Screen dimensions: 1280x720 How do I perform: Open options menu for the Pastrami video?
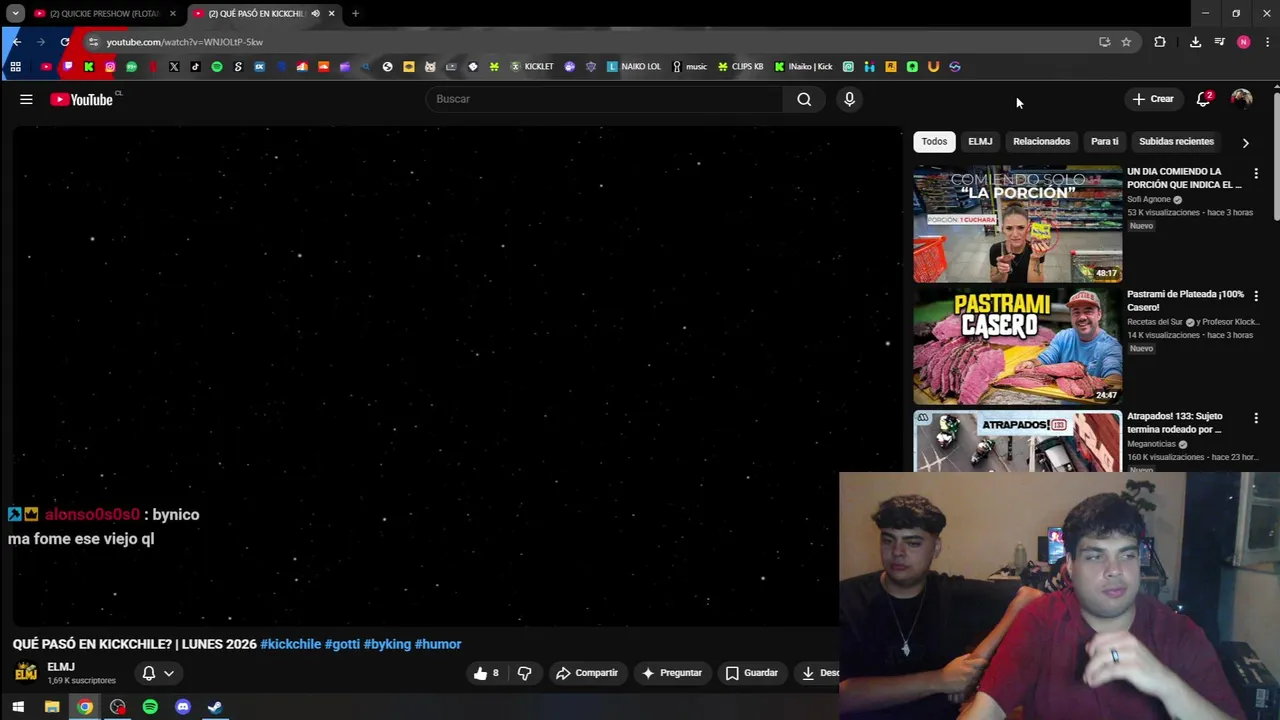pyautogui.click(x=1256, y=296)
